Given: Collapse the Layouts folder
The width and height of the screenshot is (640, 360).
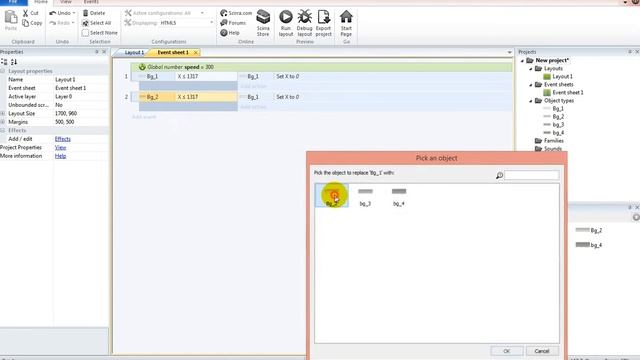Looking at the screenshot, I should point(531,69).
